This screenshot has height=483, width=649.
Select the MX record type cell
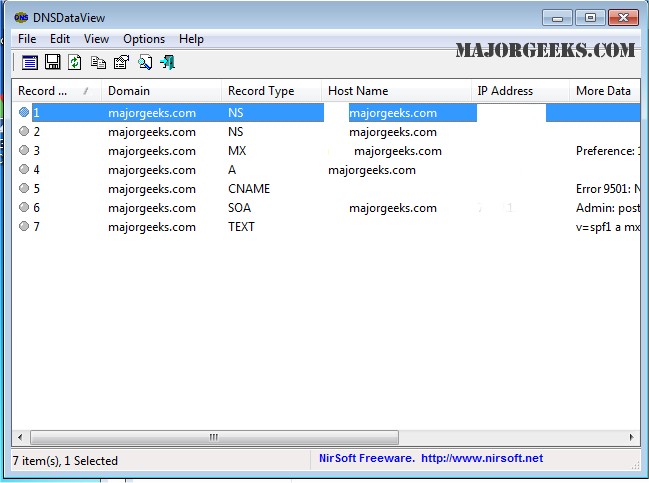[237, 151]
